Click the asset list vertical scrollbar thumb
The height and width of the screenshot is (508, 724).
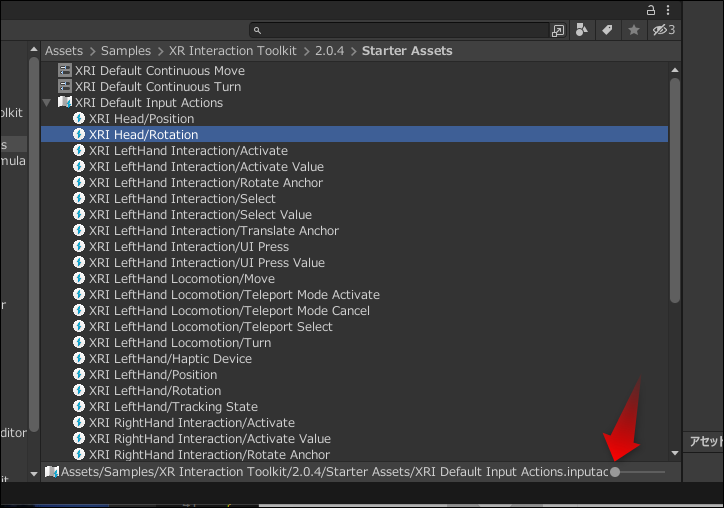(675, 191)
